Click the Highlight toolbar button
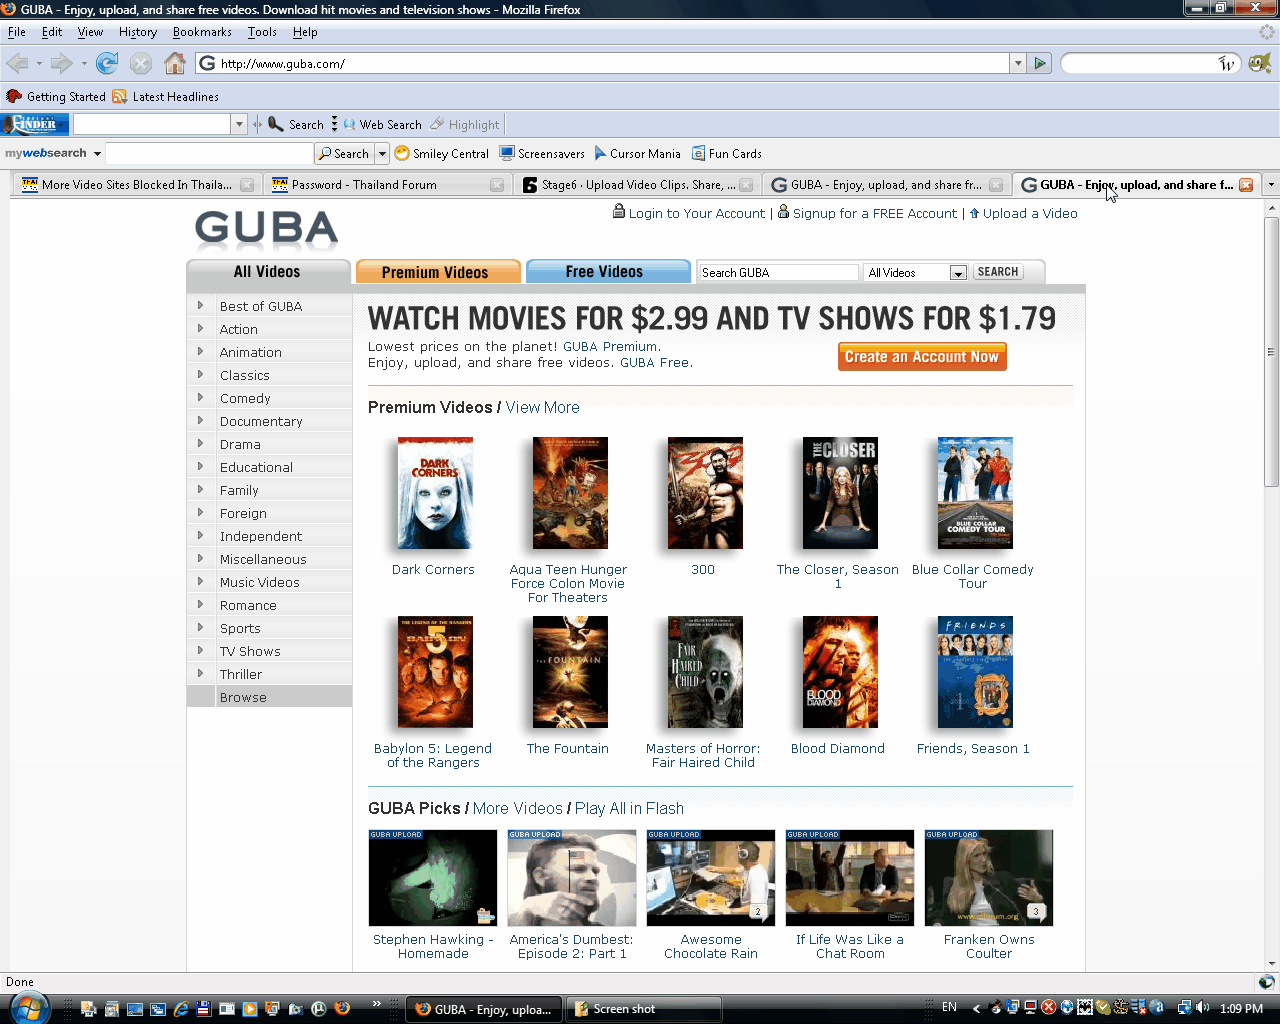This screenshot has height=1024, width=1280. click(x=465, y=124)
